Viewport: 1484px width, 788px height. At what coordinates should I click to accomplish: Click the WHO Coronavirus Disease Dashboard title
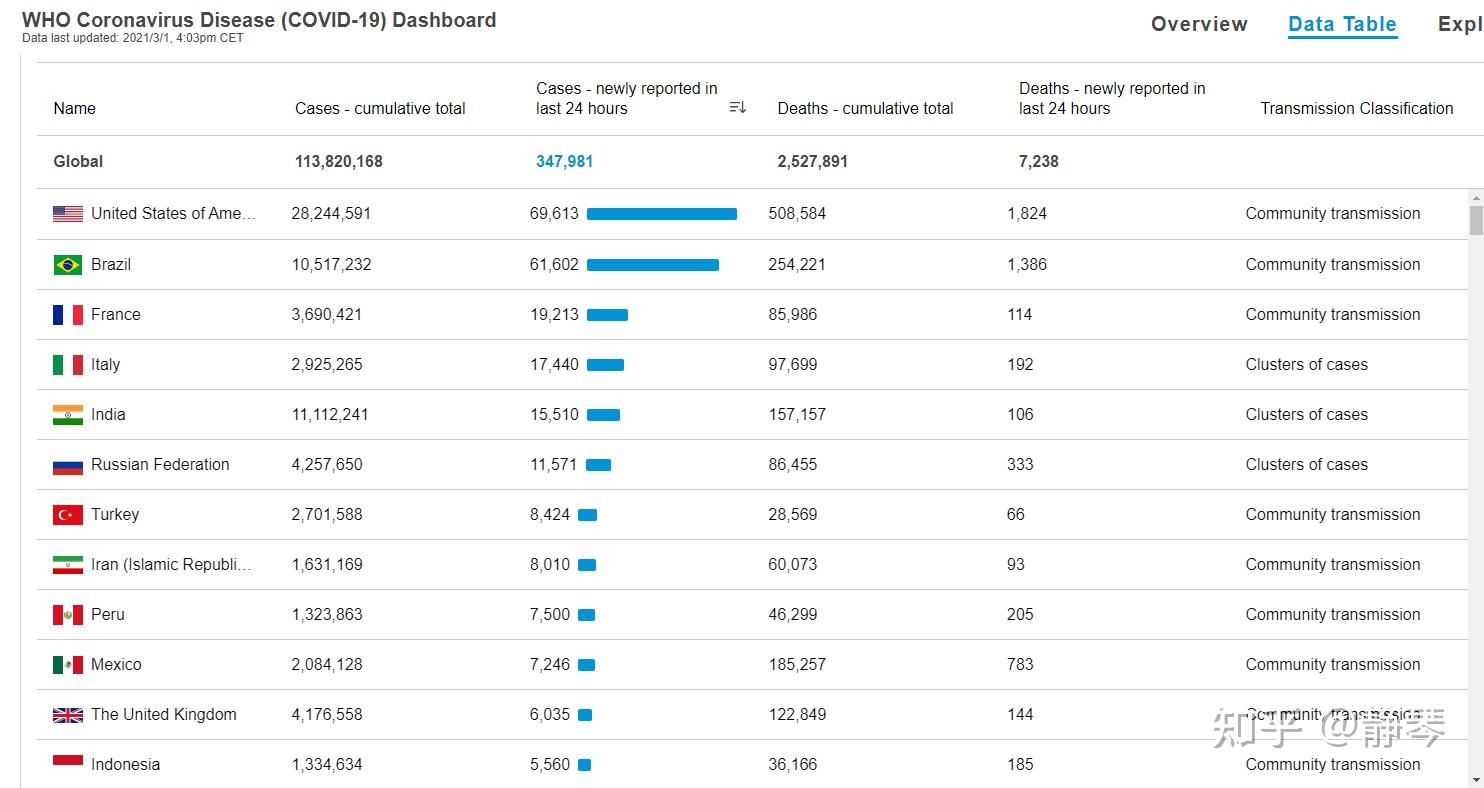[259, 20]
